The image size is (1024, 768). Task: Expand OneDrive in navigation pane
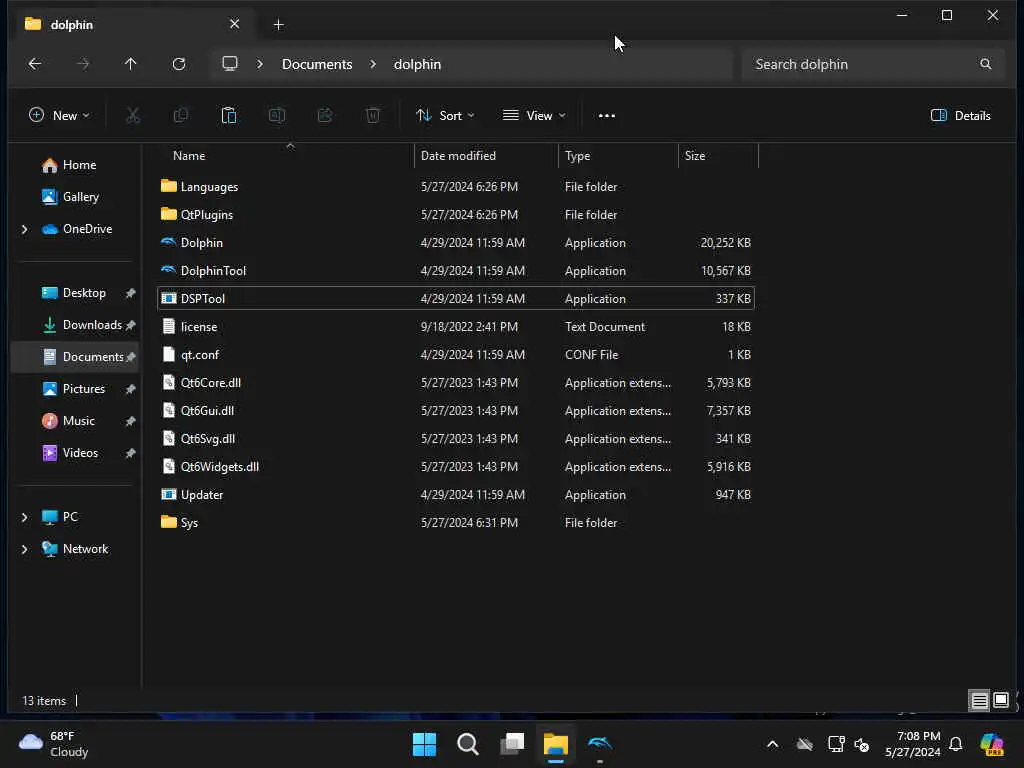click(25, 229)
